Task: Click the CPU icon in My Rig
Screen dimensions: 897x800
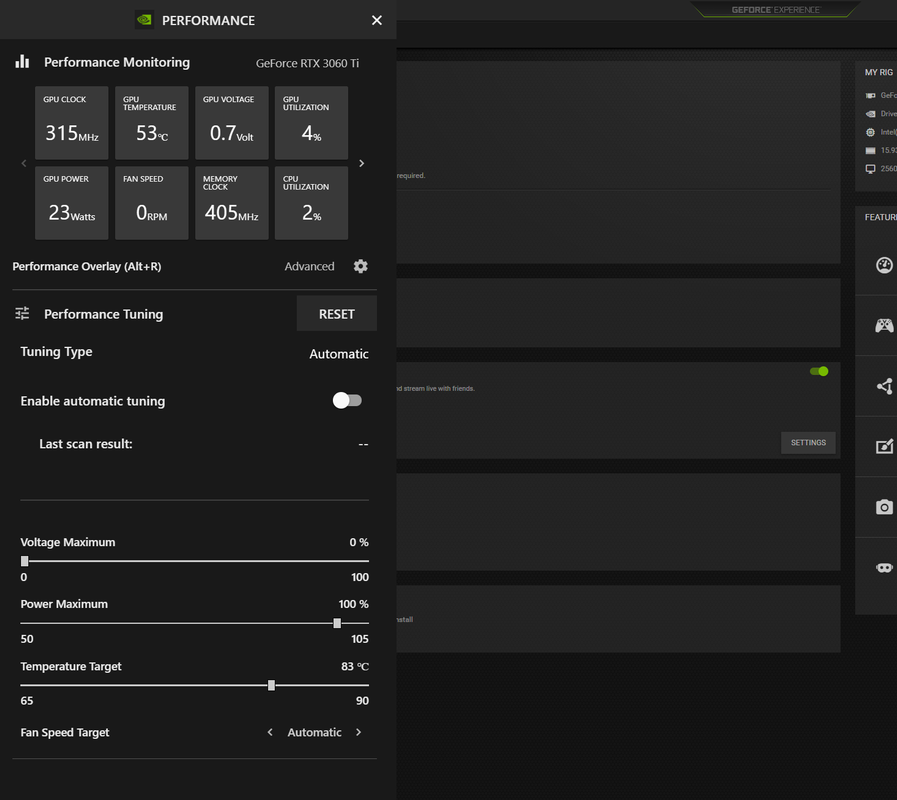Action: pyautogui.click(x=870, y=132)
